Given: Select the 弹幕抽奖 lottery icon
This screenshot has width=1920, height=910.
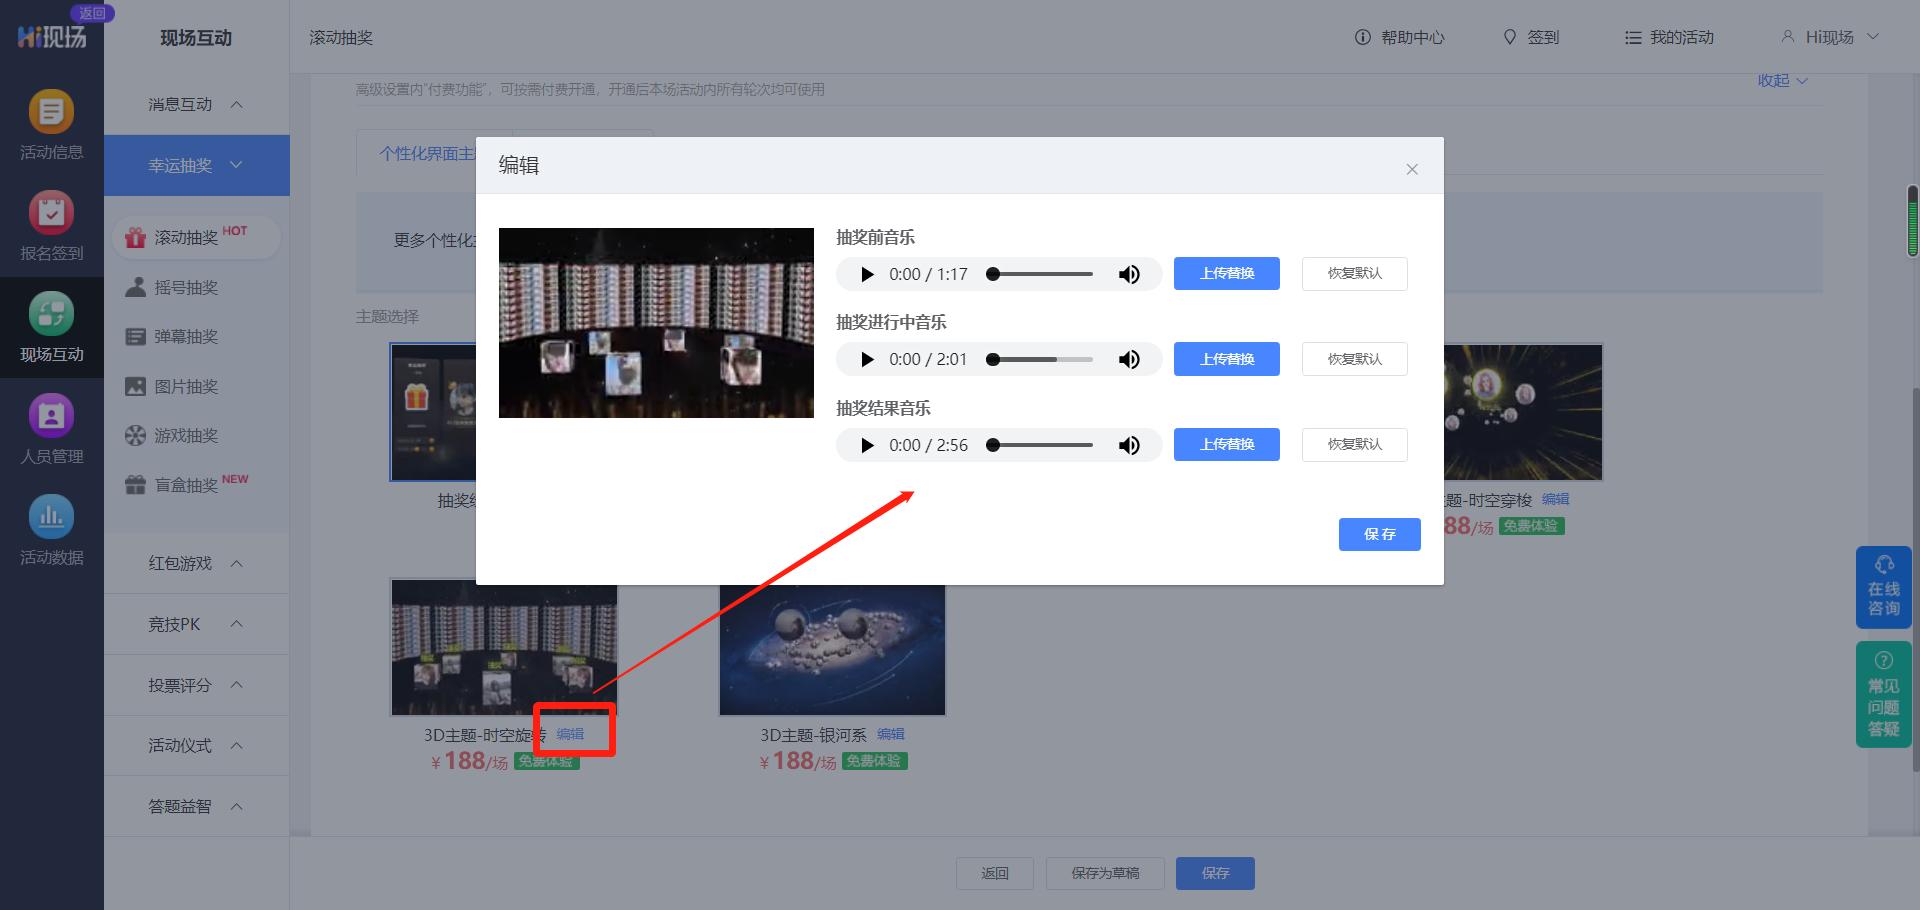Looking at the screenshot, I should click(135, 336).
